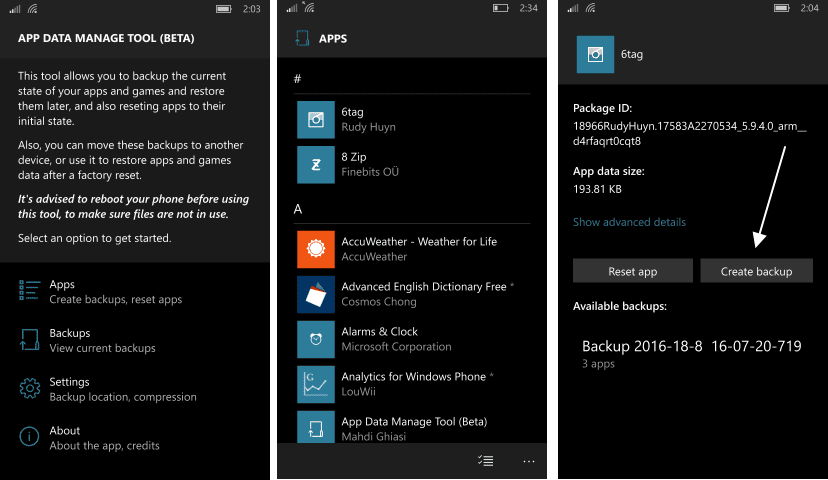Tap the 2:34 clock in middle screen

coord(528,8)
